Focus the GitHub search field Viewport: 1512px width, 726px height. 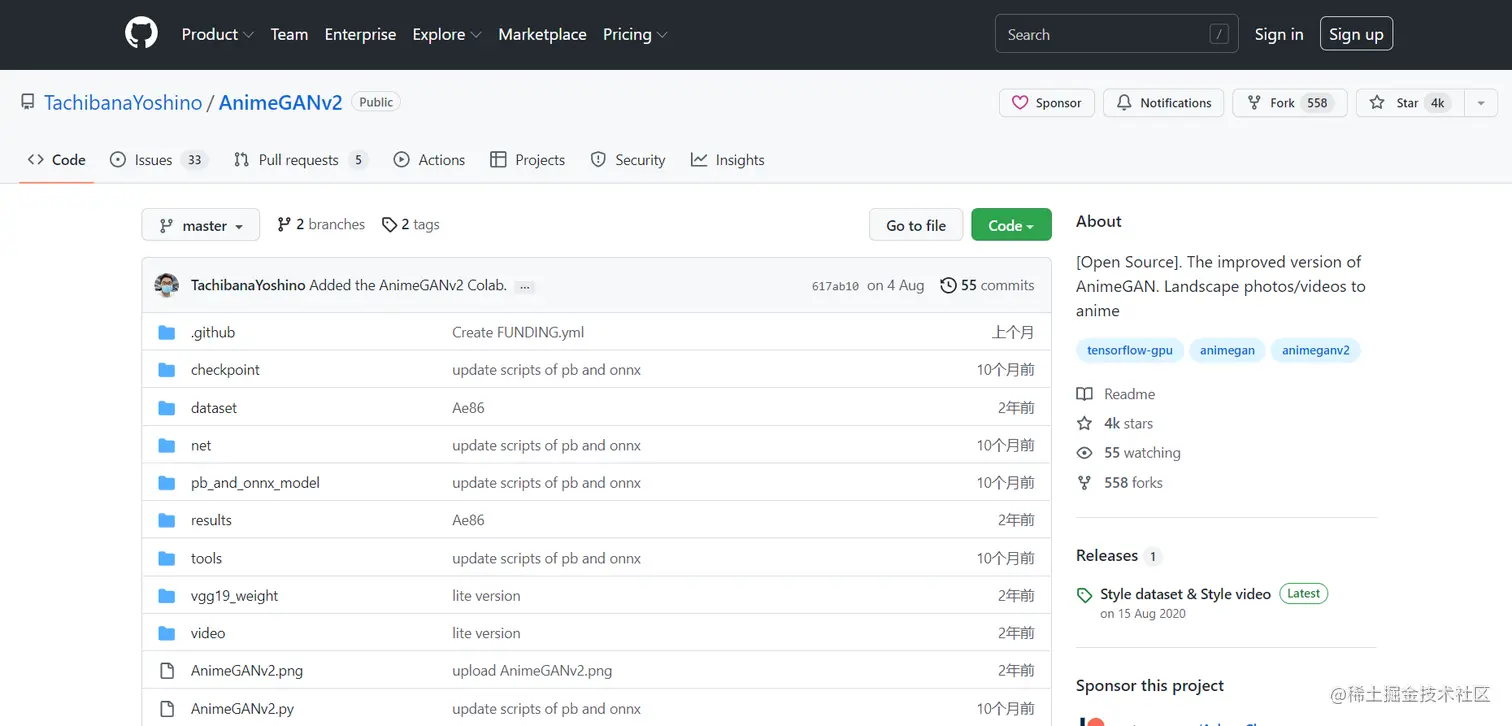pos(1117,34)
